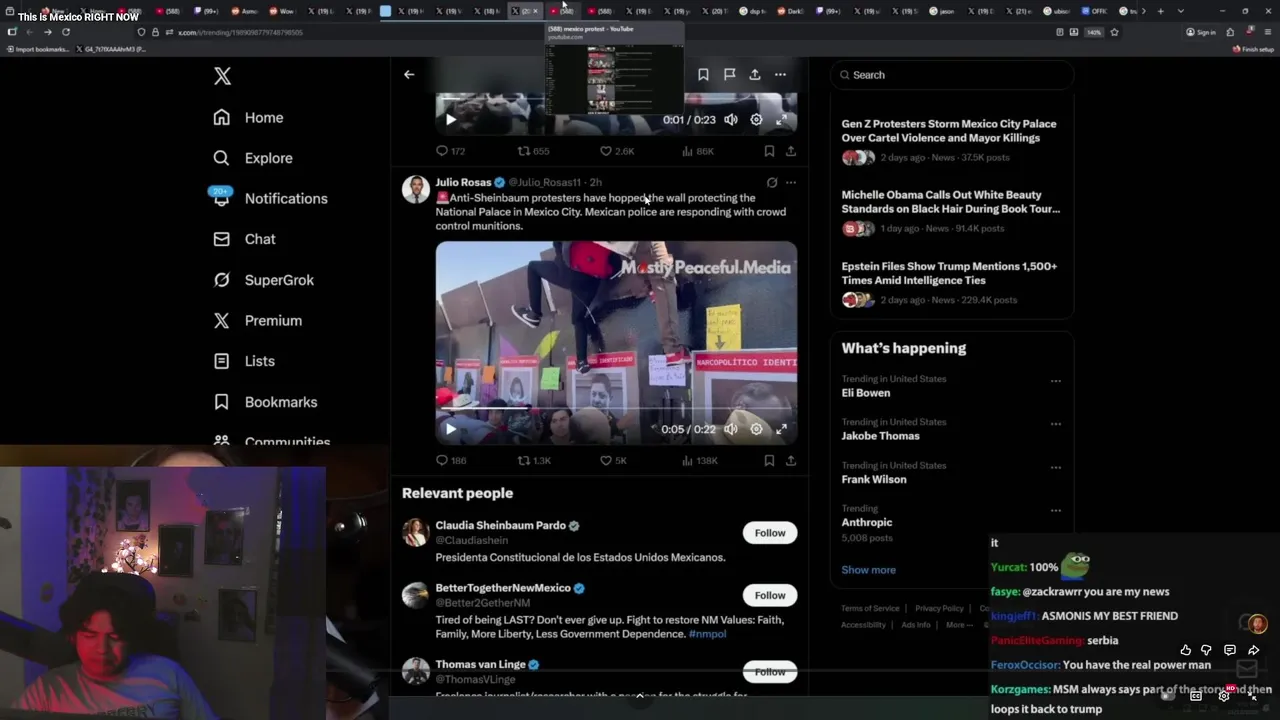View analytics showing 86K views

(698, 151)
